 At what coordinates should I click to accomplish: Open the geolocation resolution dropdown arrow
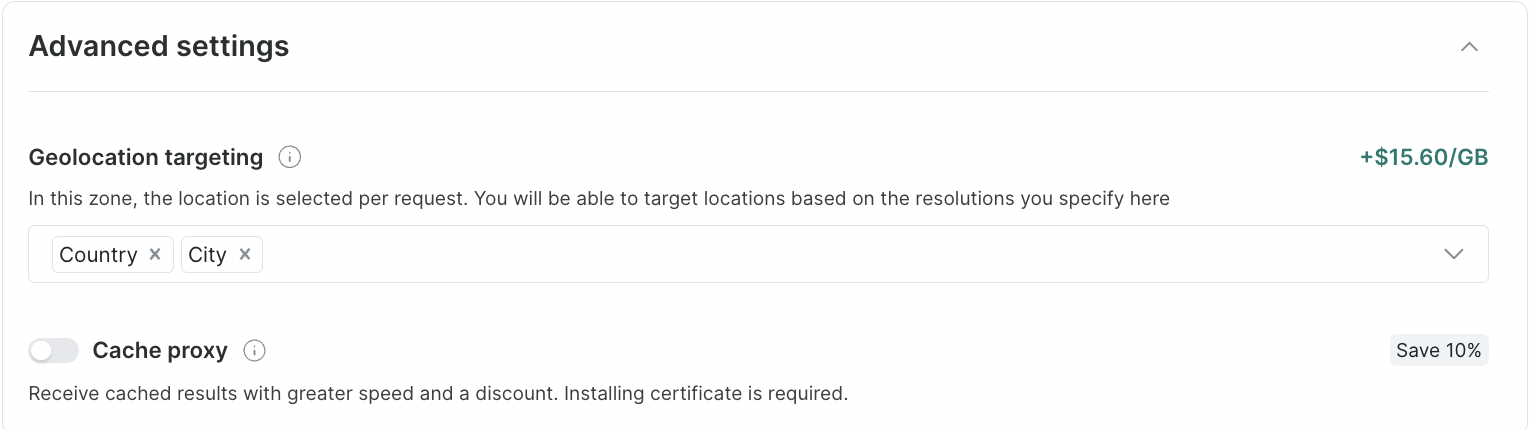pos(1454,254)
